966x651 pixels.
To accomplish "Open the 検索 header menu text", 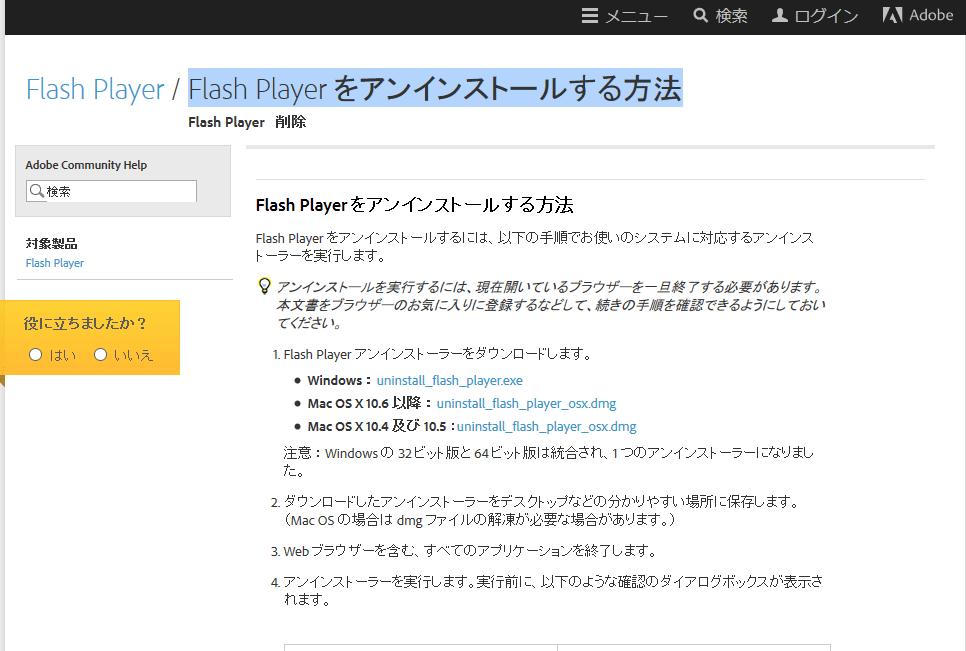I will [731, 16].
